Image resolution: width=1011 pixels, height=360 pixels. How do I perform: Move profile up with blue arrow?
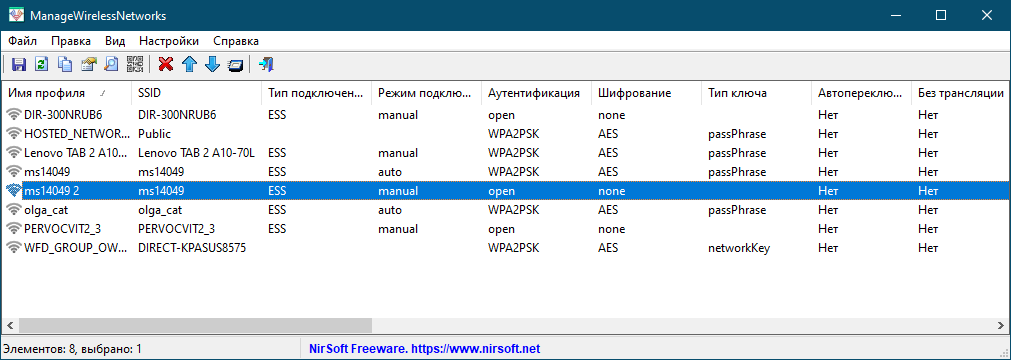coord(189,64)
